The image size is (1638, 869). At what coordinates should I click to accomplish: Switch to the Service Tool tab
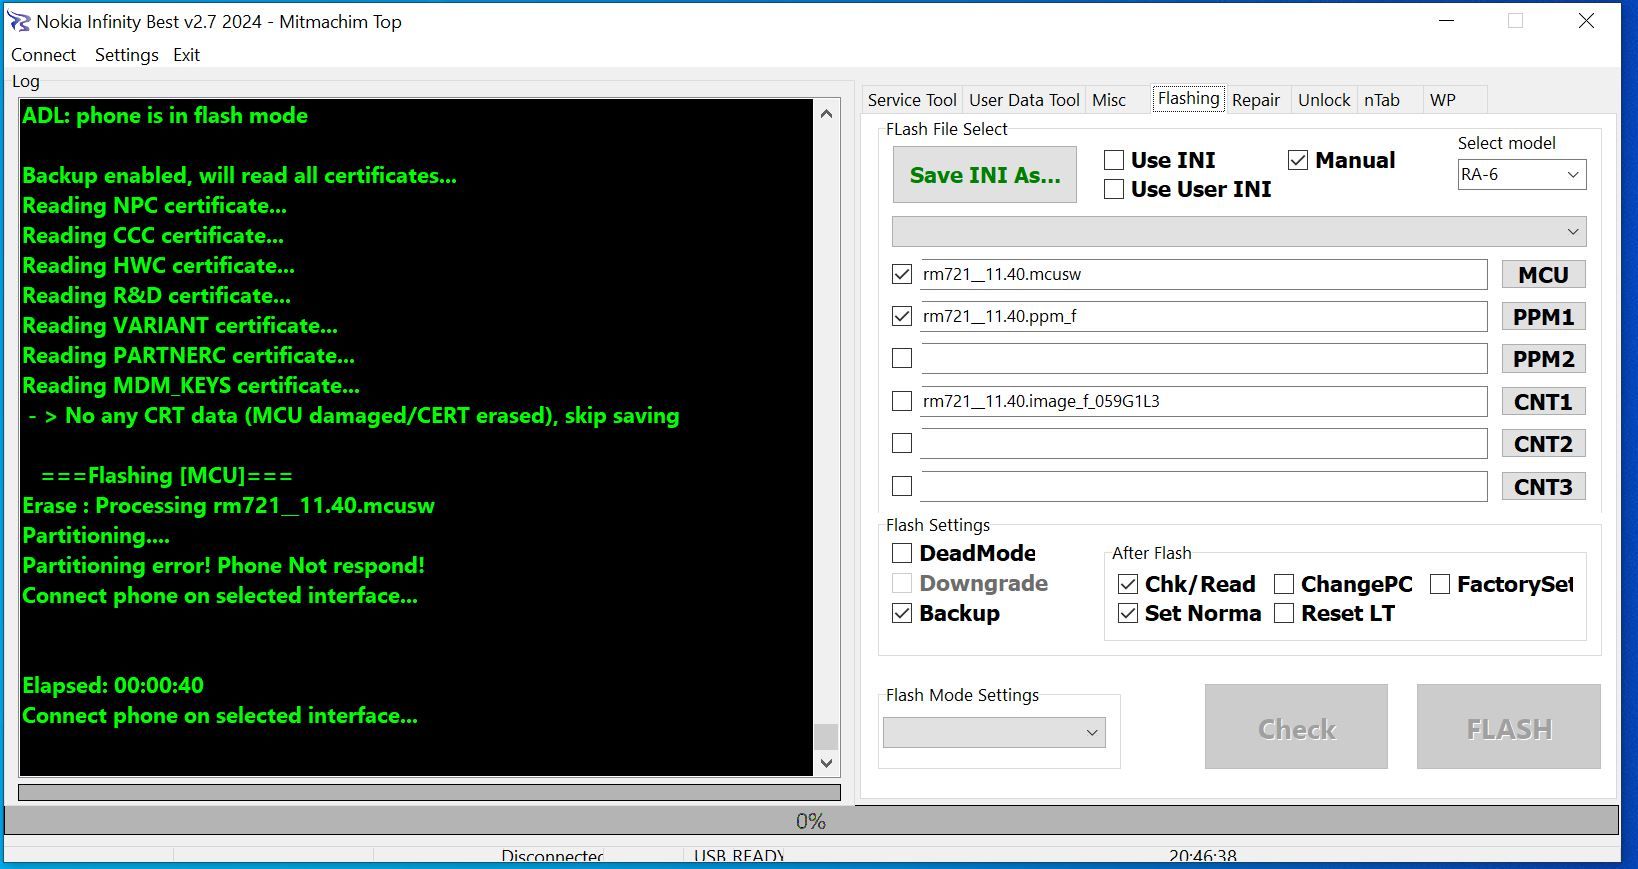(912, 100)
